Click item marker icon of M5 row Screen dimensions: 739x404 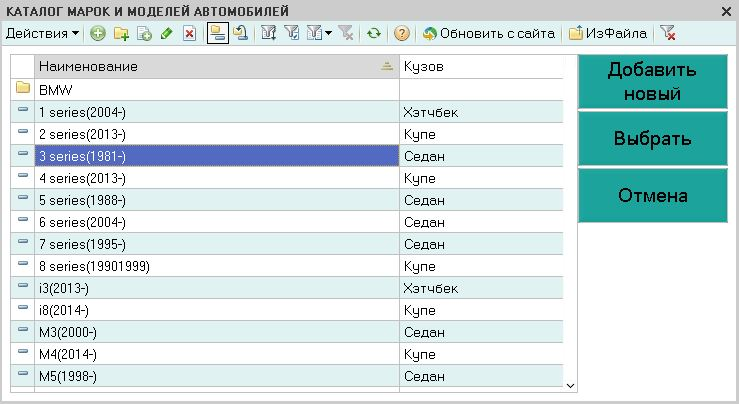(x=23, y=373)
